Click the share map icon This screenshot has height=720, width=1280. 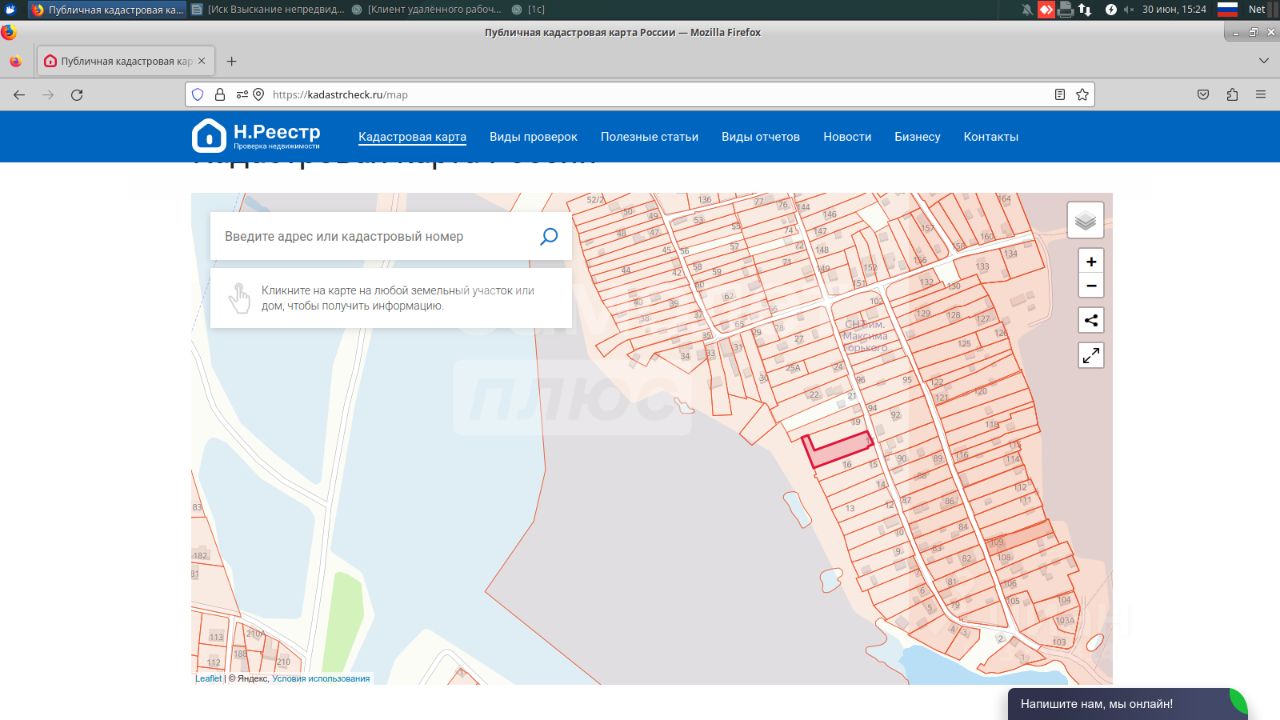click(x=1091, y=321)
